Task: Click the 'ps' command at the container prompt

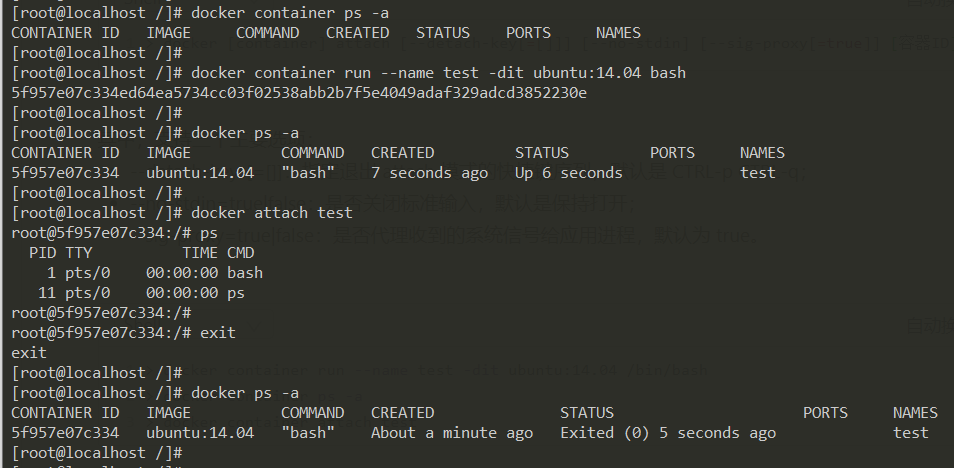Action: click(x=208, y=232)
